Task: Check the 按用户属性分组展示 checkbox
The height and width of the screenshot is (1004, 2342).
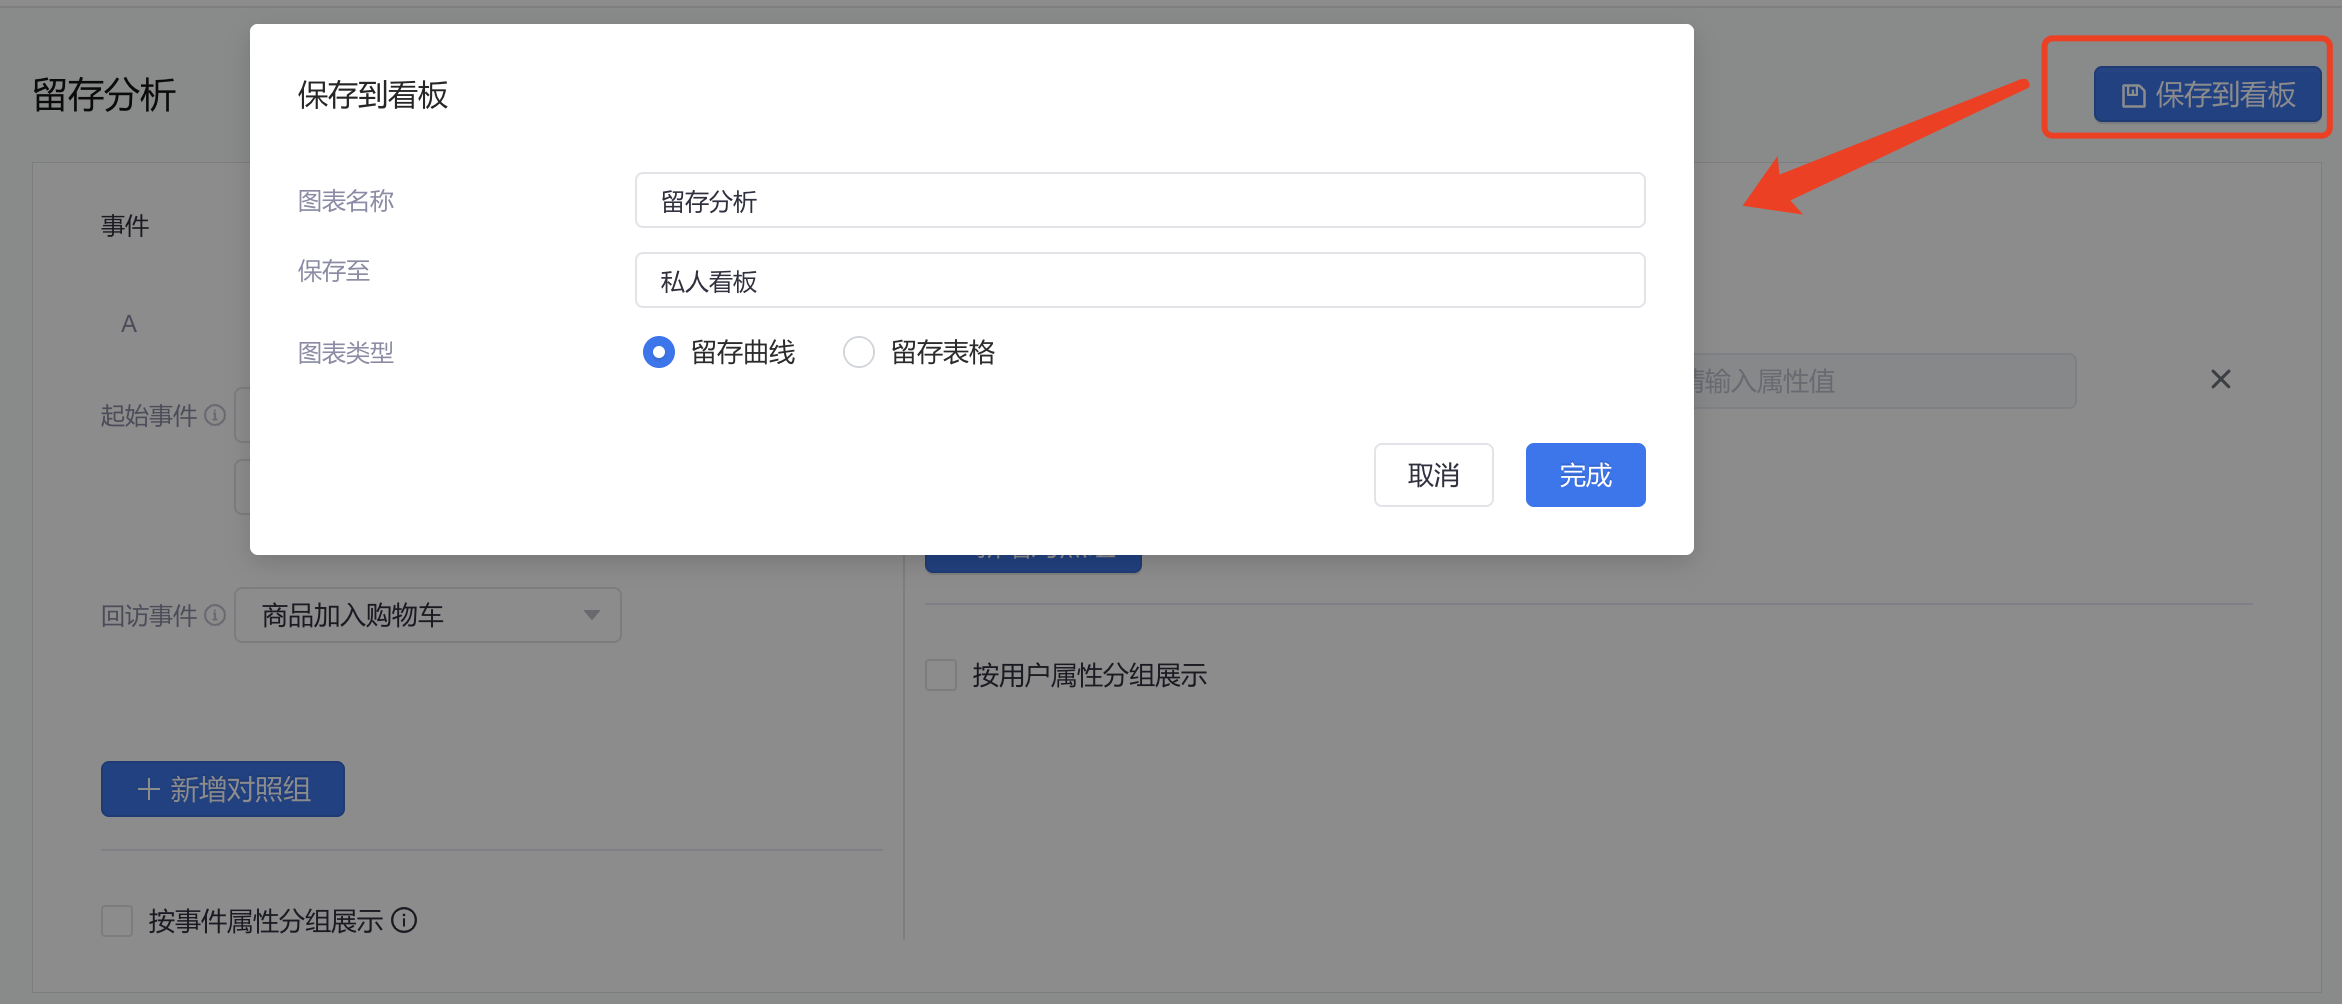Action: [941, 675]
